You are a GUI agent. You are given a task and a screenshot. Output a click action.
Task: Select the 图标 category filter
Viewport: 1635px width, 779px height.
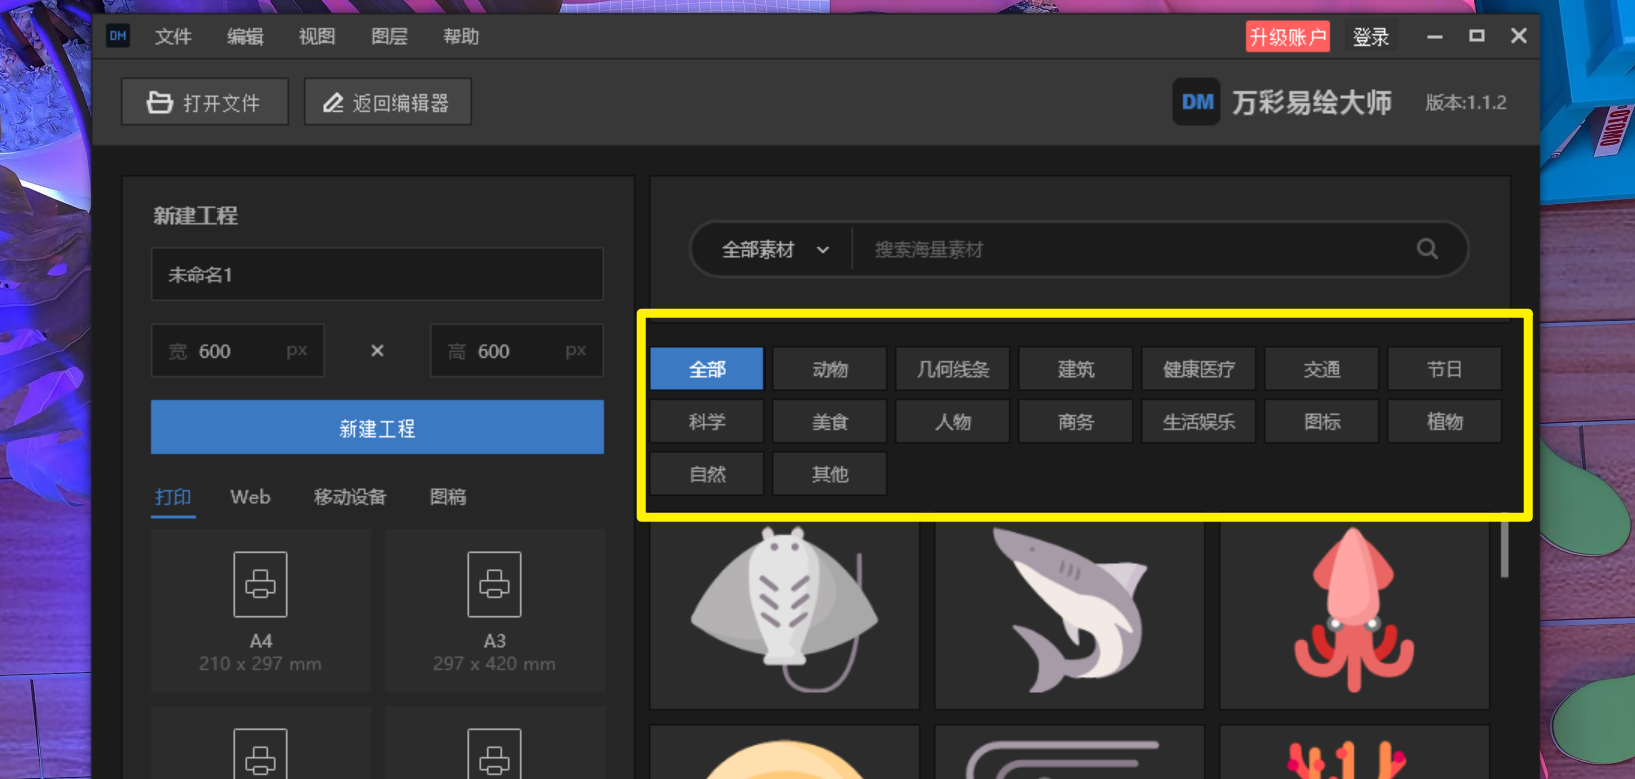pos(1322,422)
